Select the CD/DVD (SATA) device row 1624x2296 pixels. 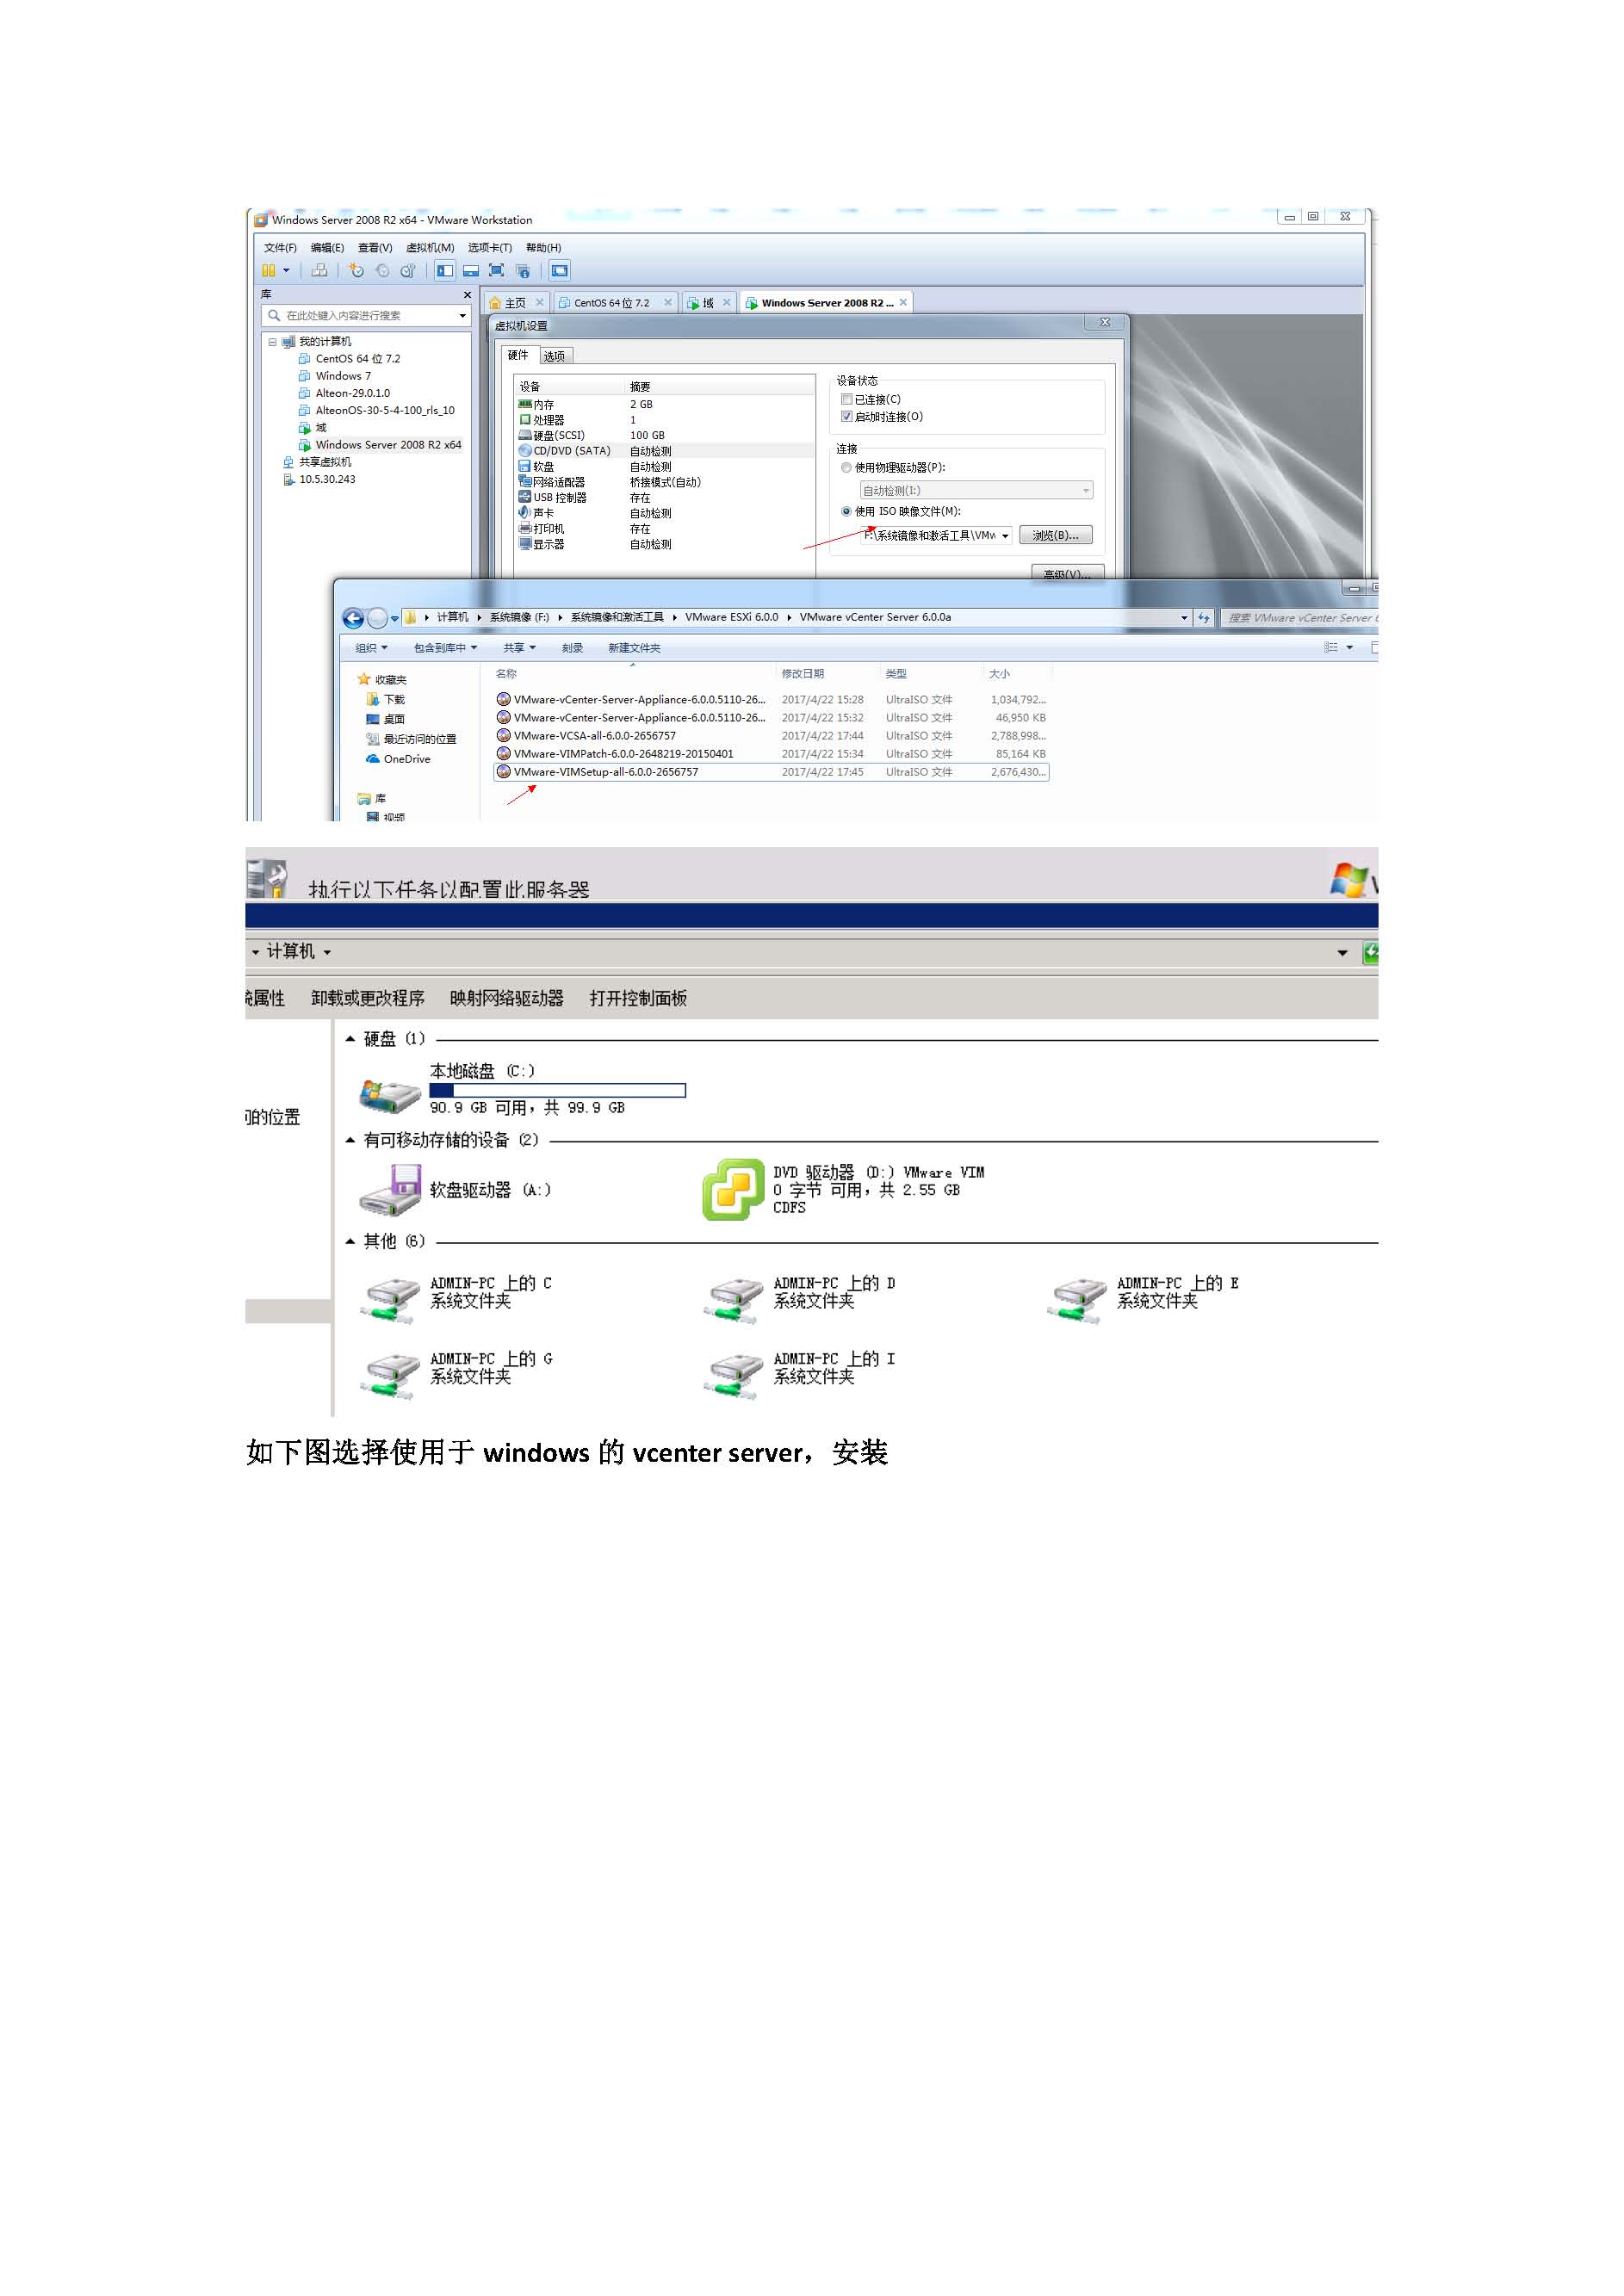coord(665,451)
